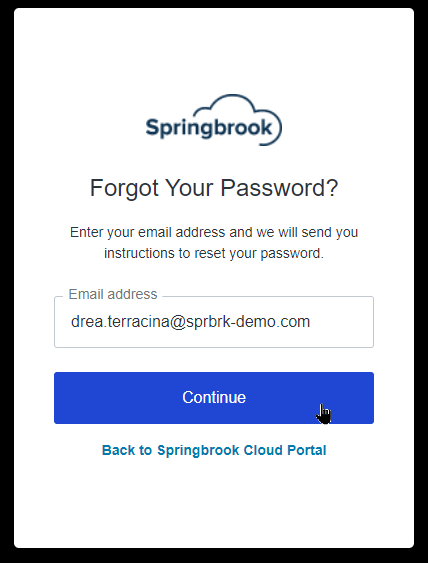This screenshot has width=428, height=563.
Task: Click blank white area below portal link
Action: coord(214,503)
